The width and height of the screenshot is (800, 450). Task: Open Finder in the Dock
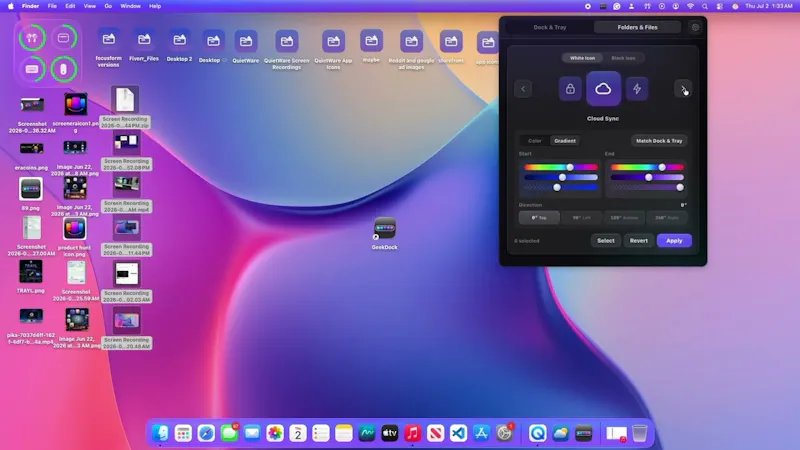160,433
